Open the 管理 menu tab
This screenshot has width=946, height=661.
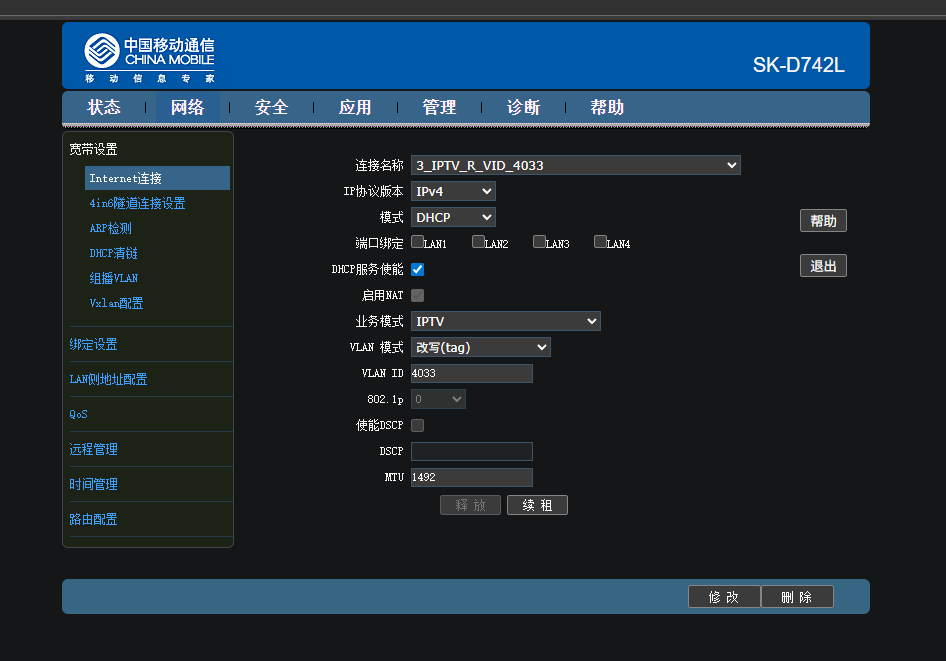439,107
